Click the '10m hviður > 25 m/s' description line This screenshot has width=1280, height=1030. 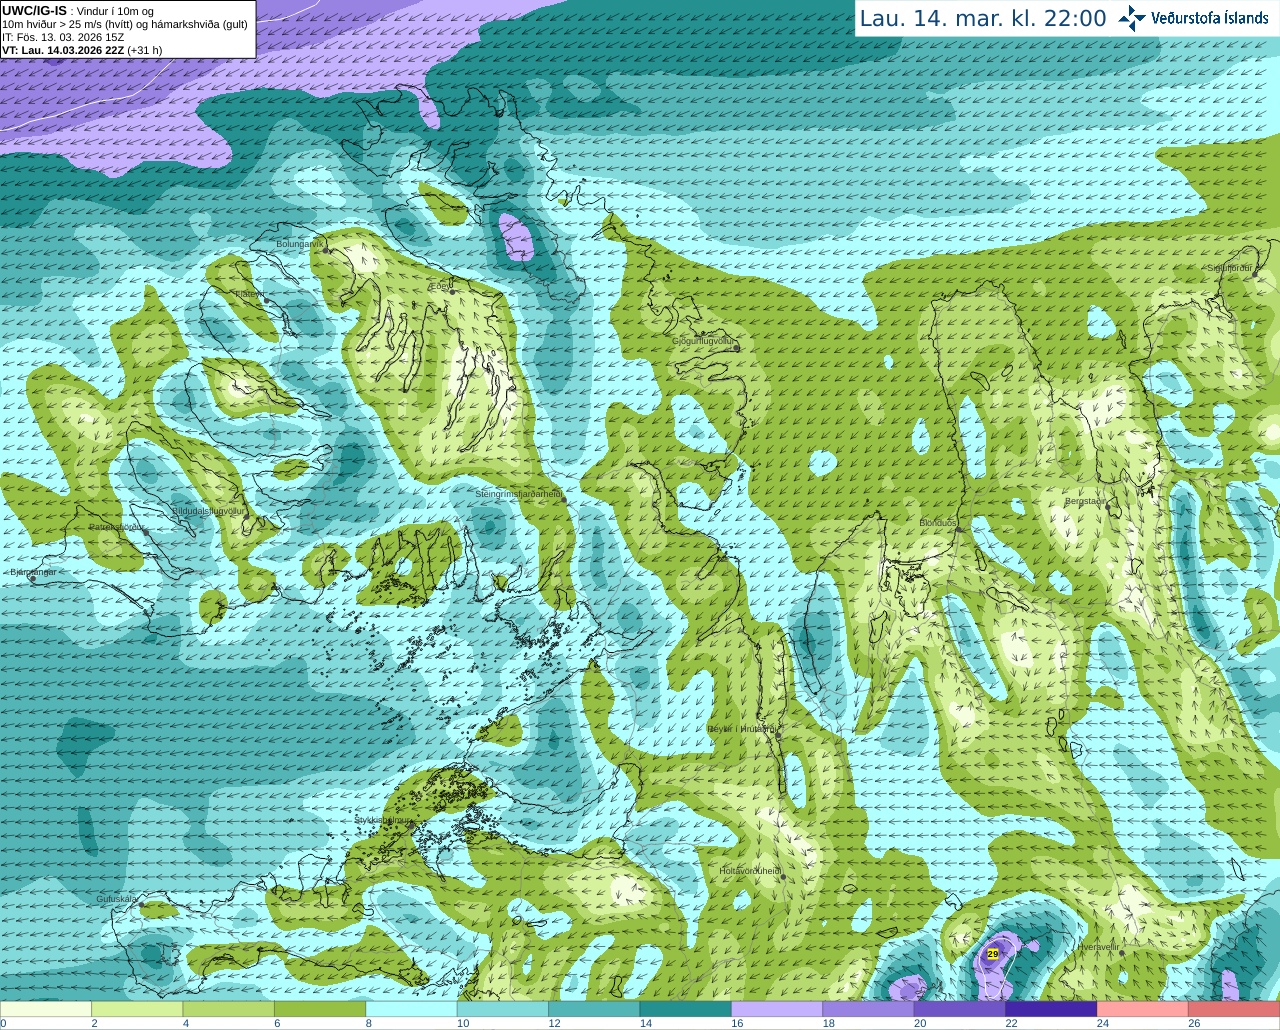125,24
